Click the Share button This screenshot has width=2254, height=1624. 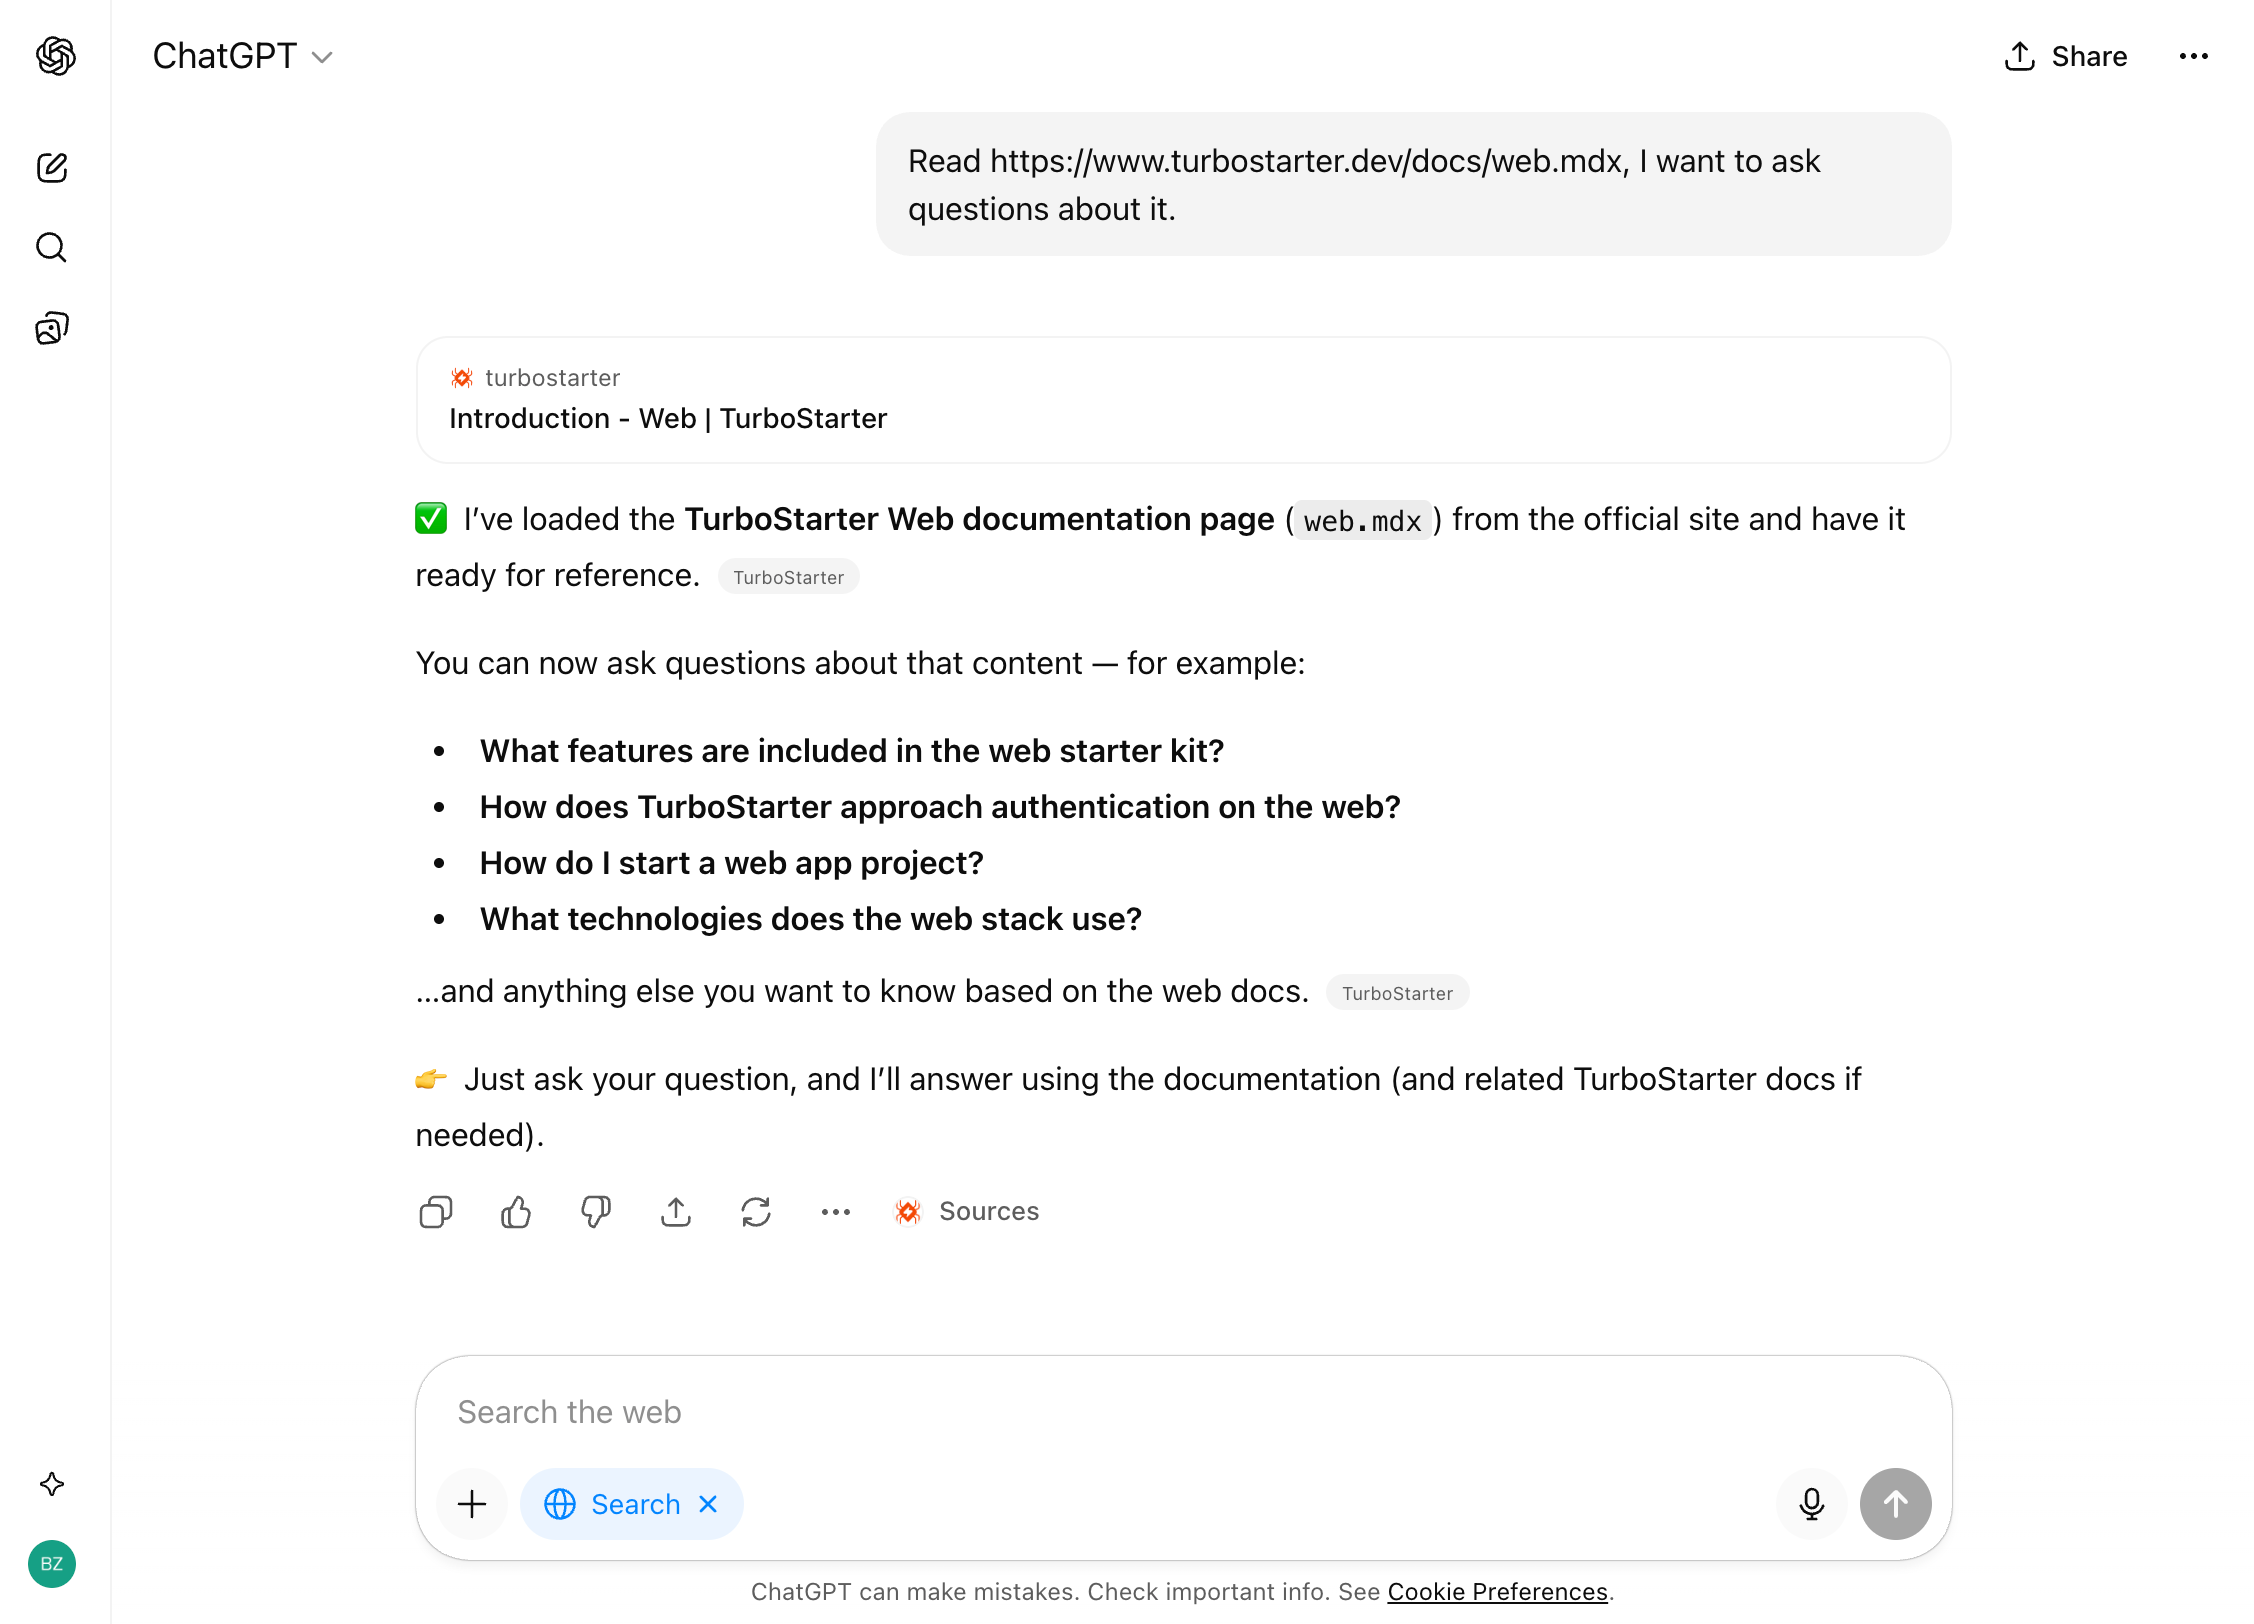click(x=2064, y=57)
